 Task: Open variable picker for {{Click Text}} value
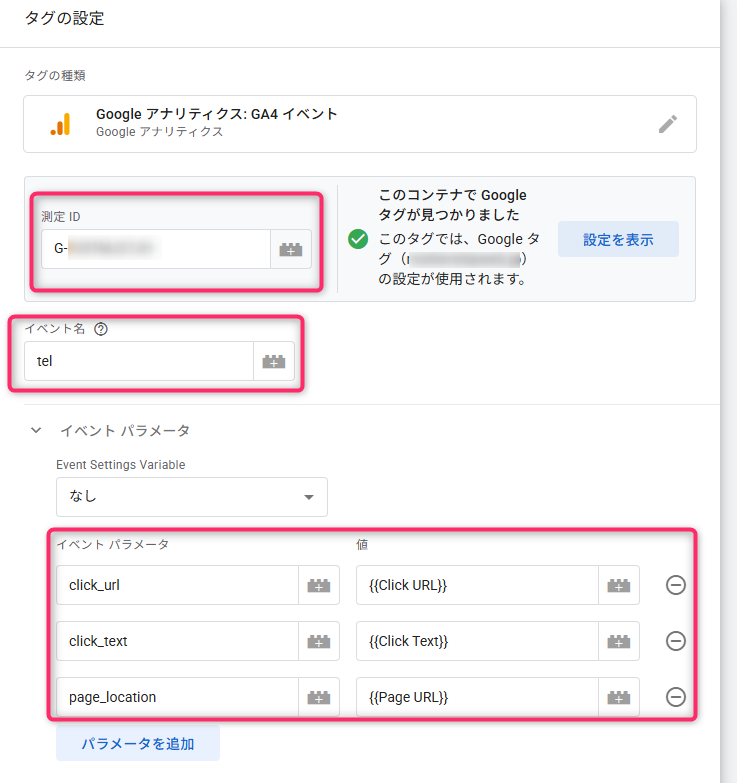click(618, 642)
